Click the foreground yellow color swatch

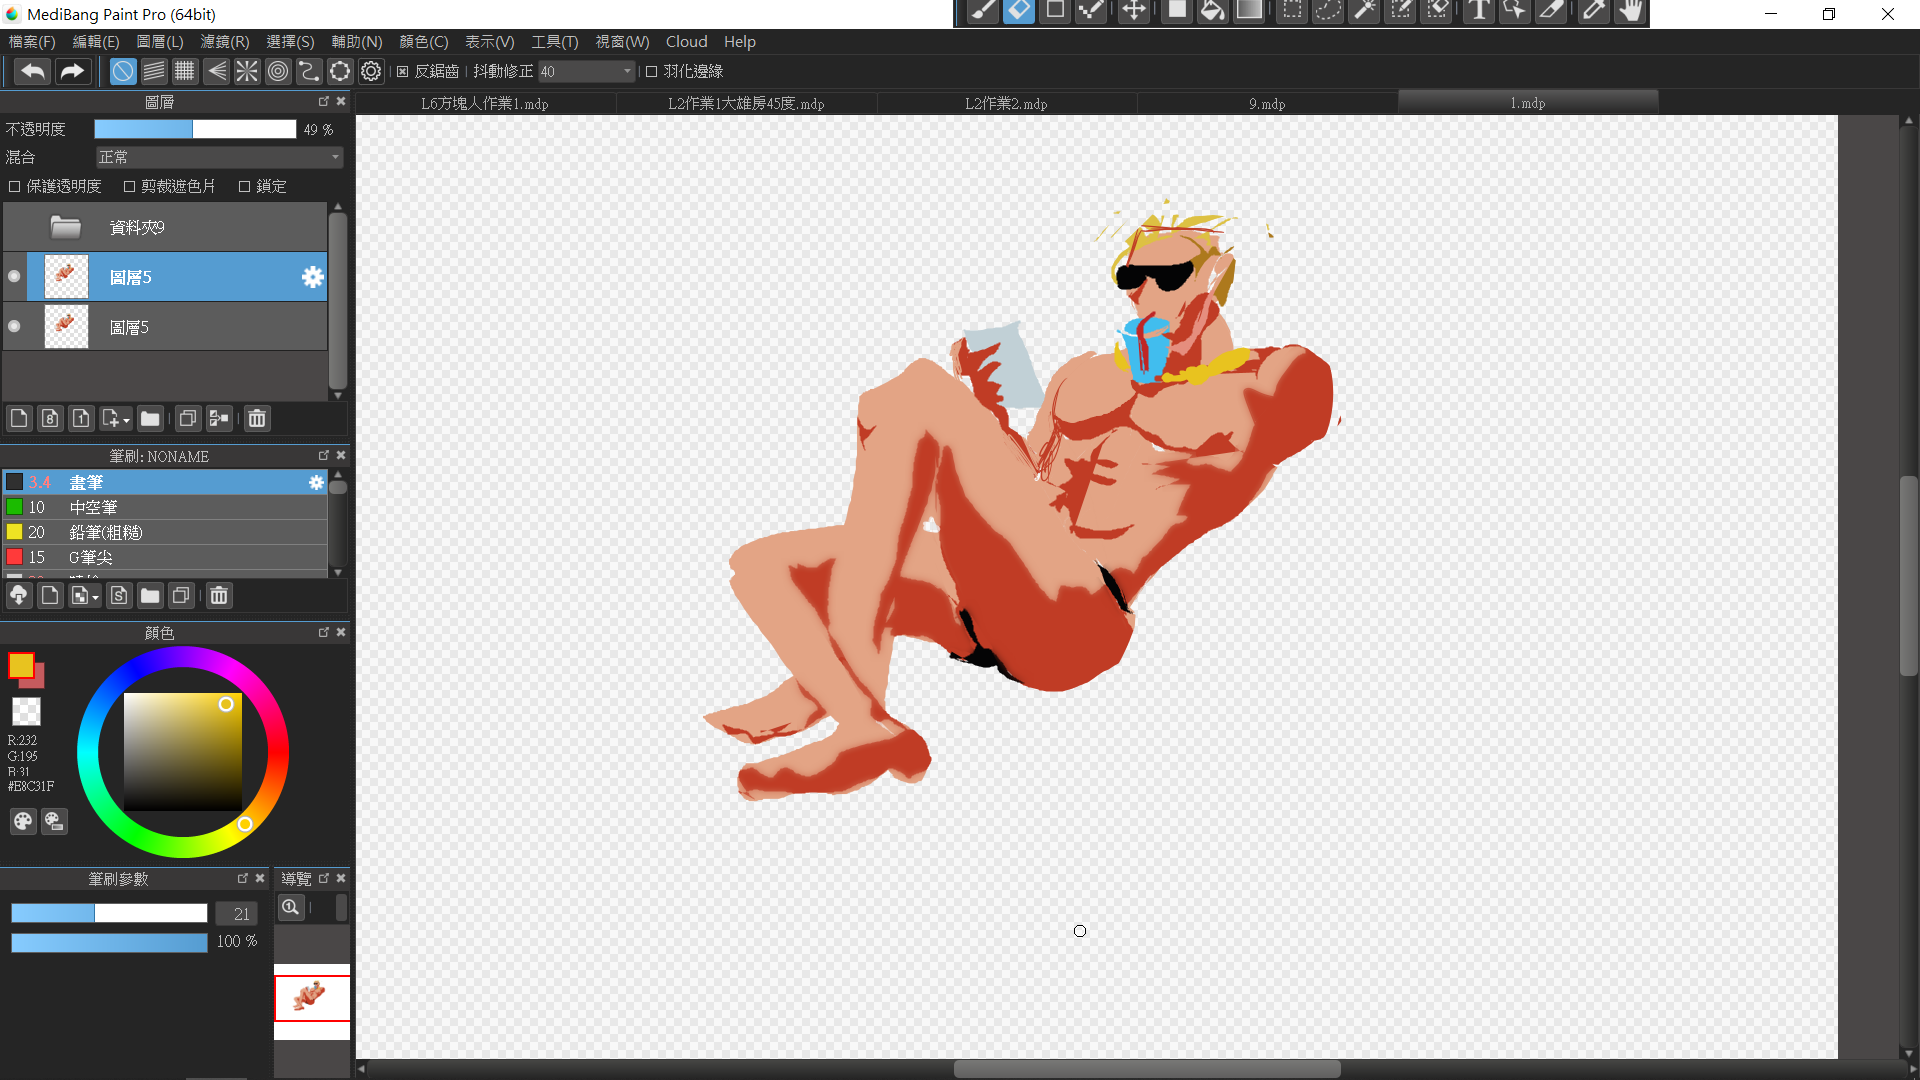(x=21, y=665)
